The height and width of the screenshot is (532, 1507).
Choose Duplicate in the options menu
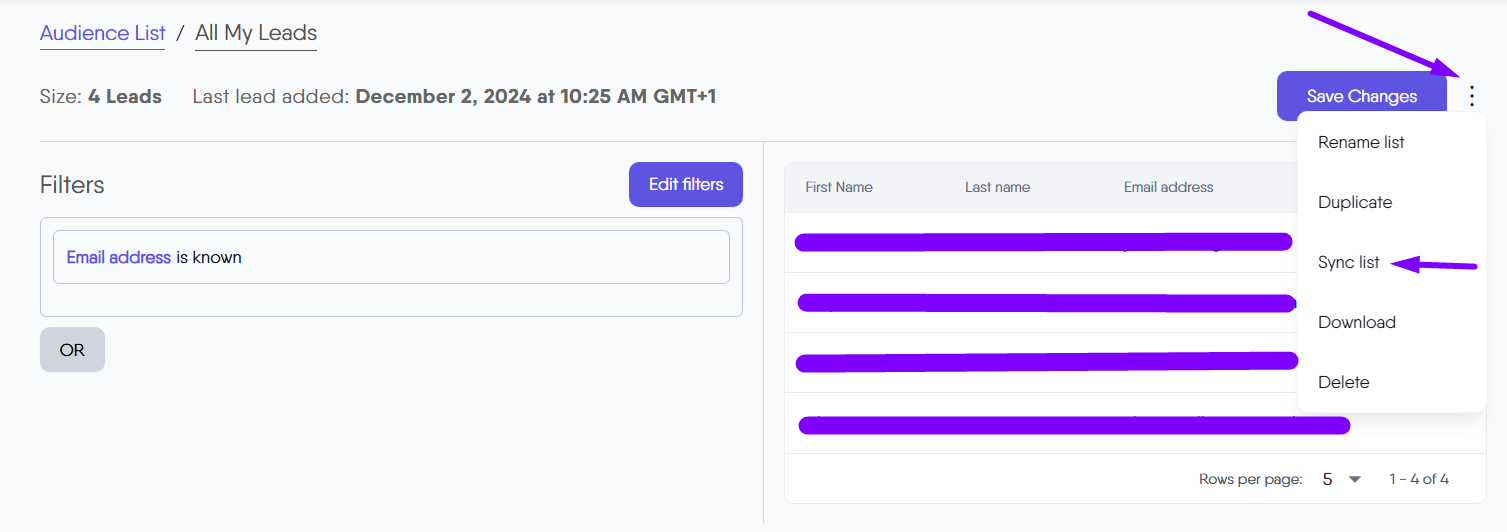[x=1355, y=202]
